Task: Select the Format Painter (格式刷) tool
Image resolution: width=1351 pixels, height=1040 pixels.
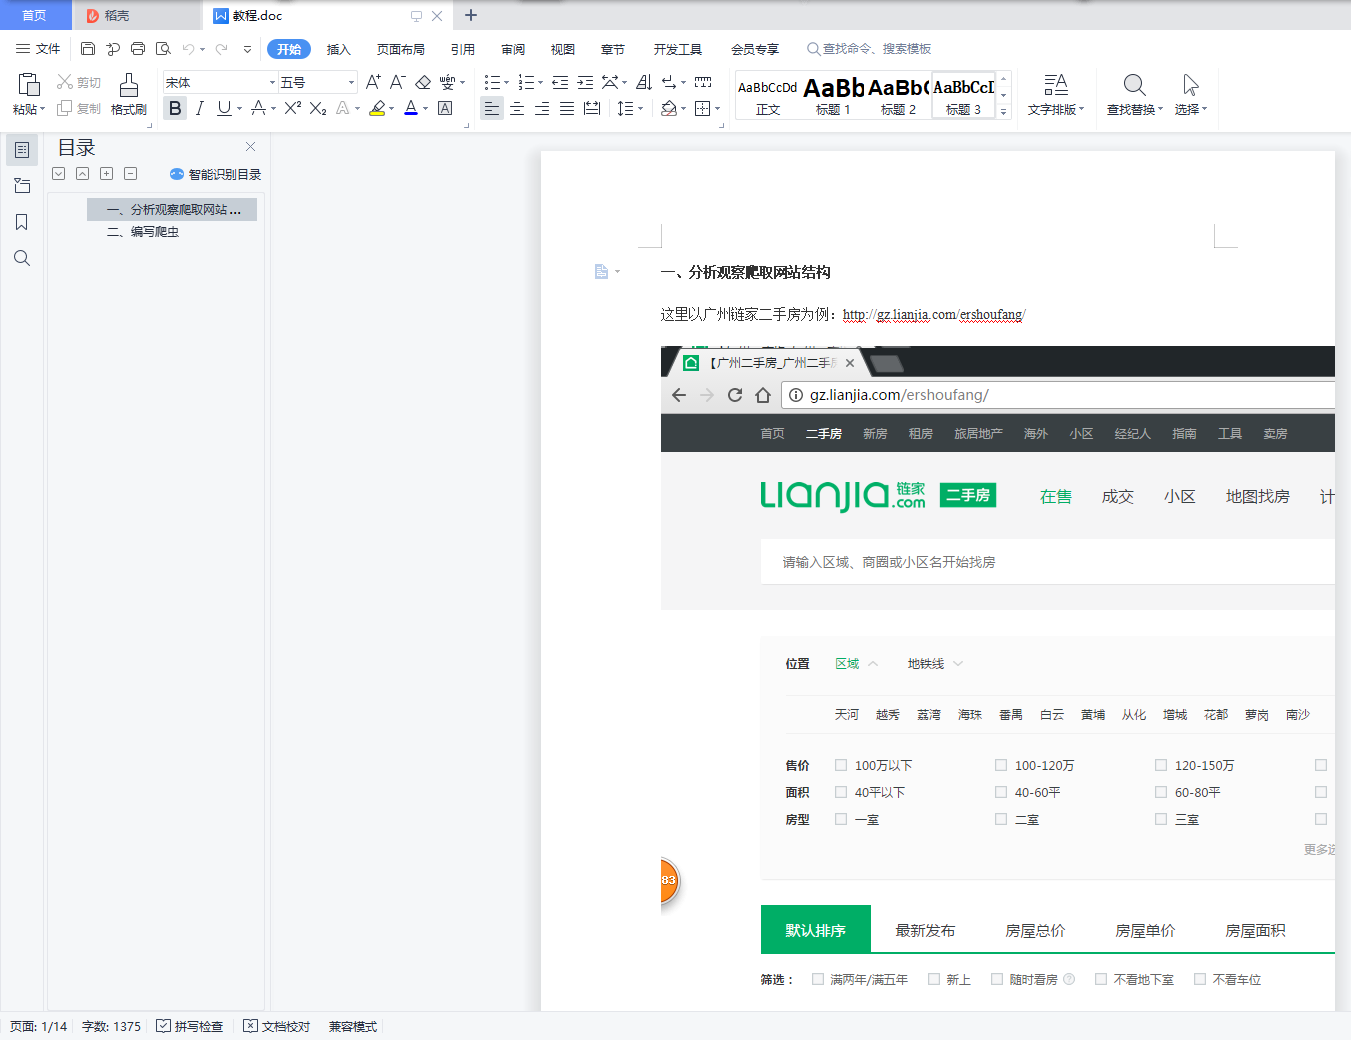Action: point(129,93)
